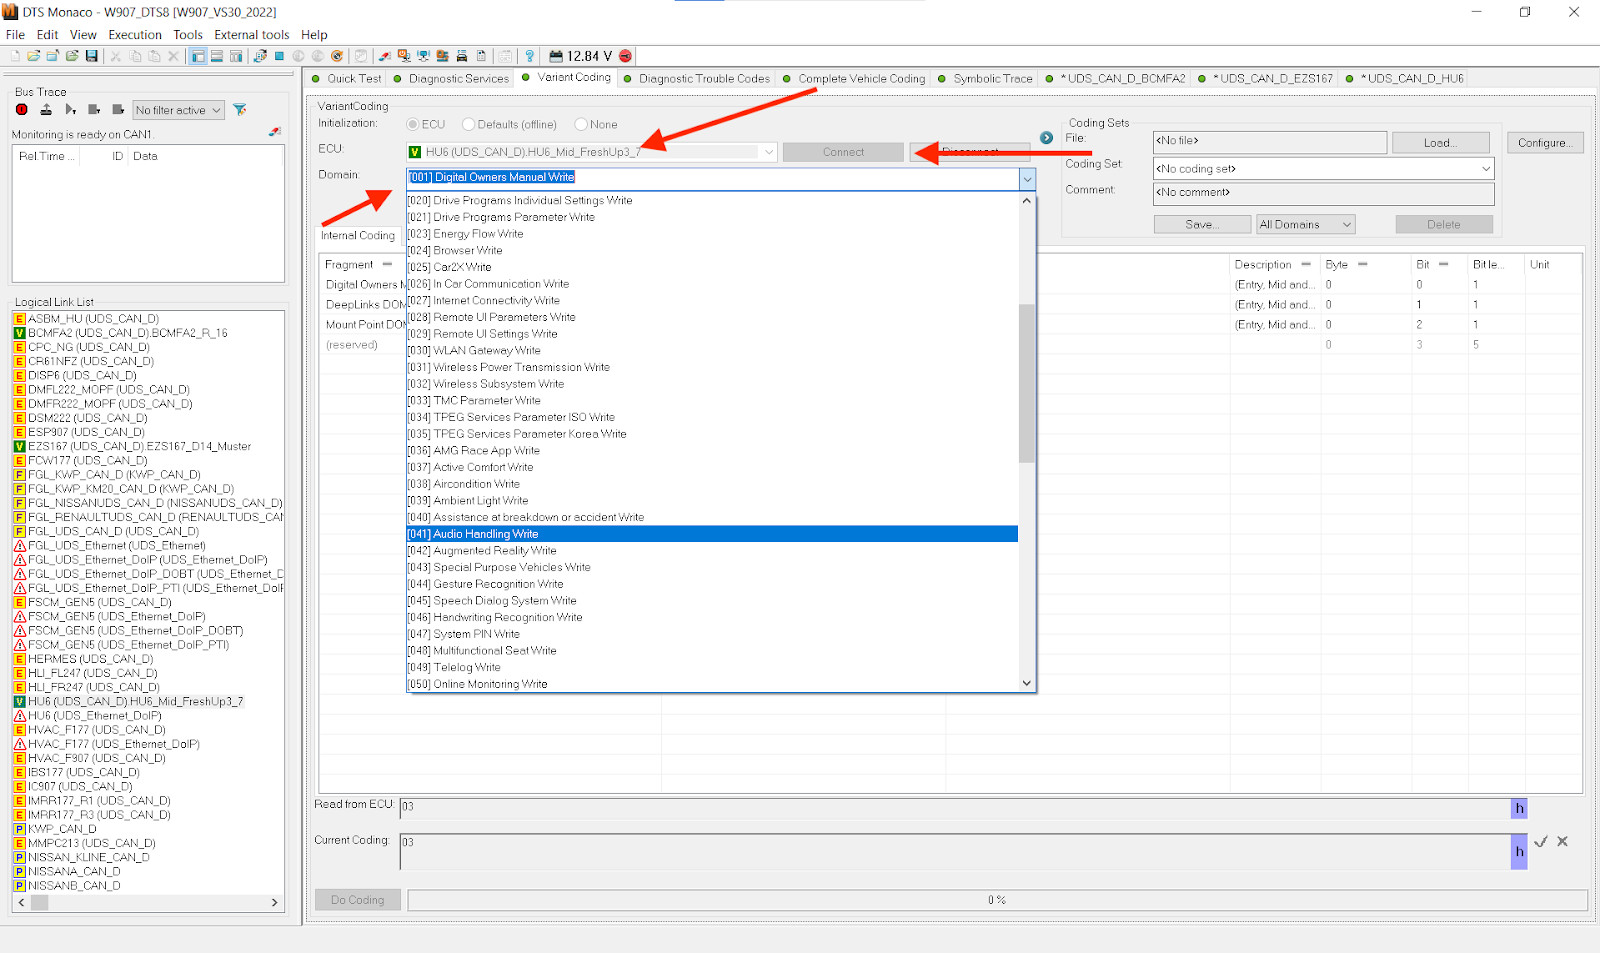Click the Save diskette icon in toolbar
The width and height of the screenshot is (1600, 953).
[x=91, y=56]
